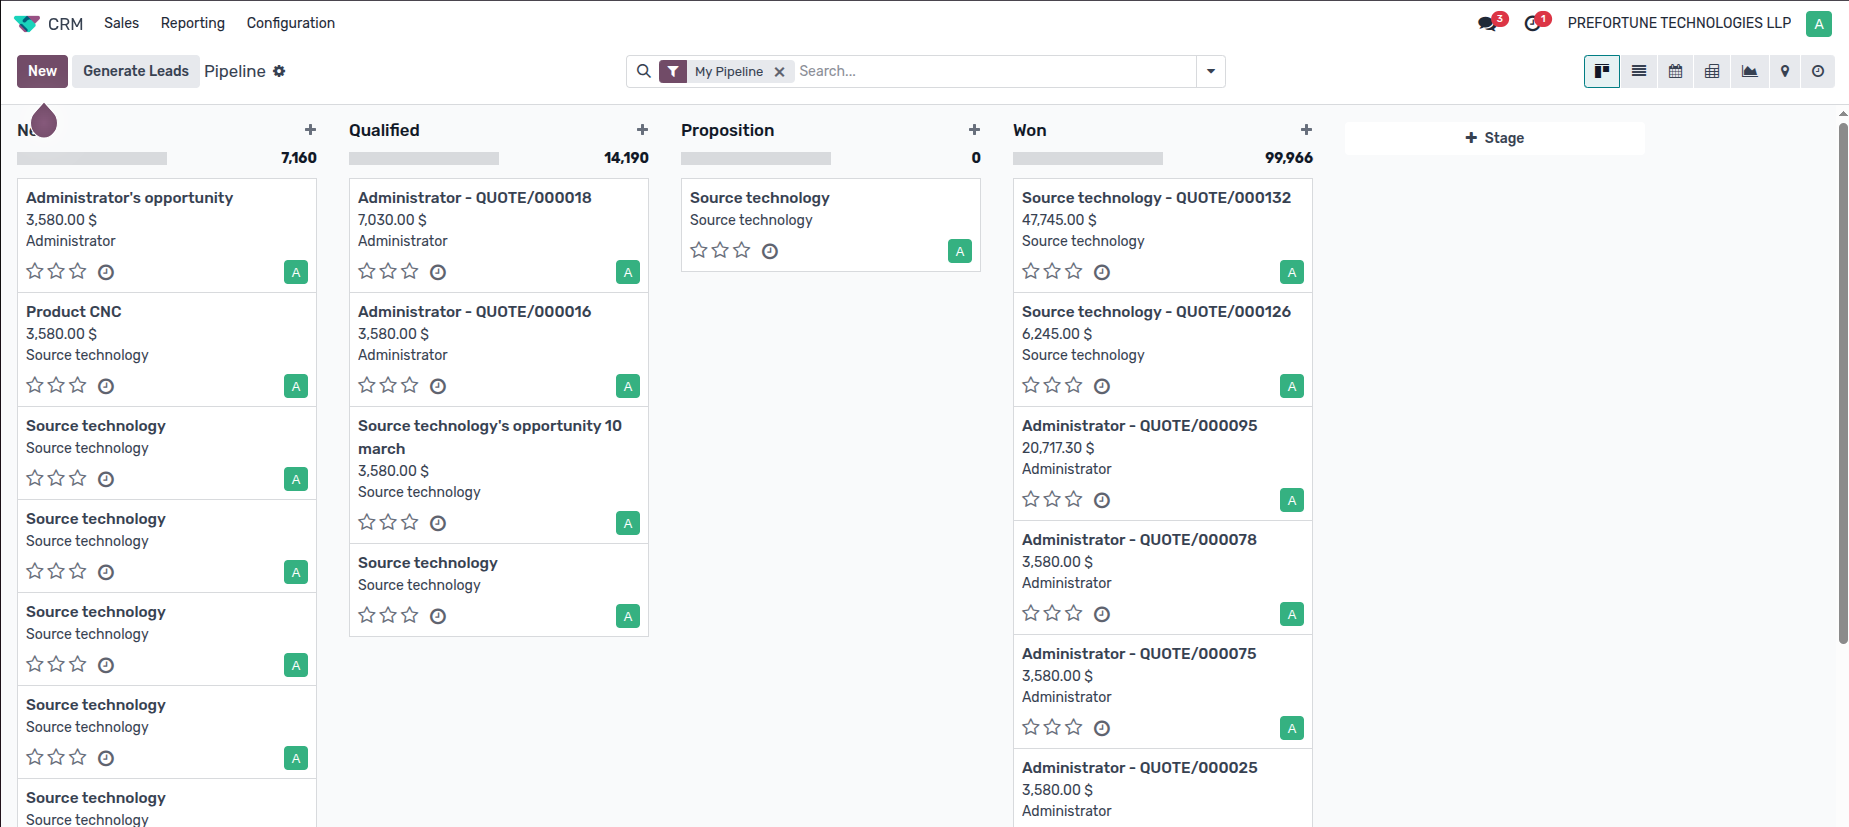Set first star on QUOTE/000016 card
The image size is (1849, 827).
(367, 385)
